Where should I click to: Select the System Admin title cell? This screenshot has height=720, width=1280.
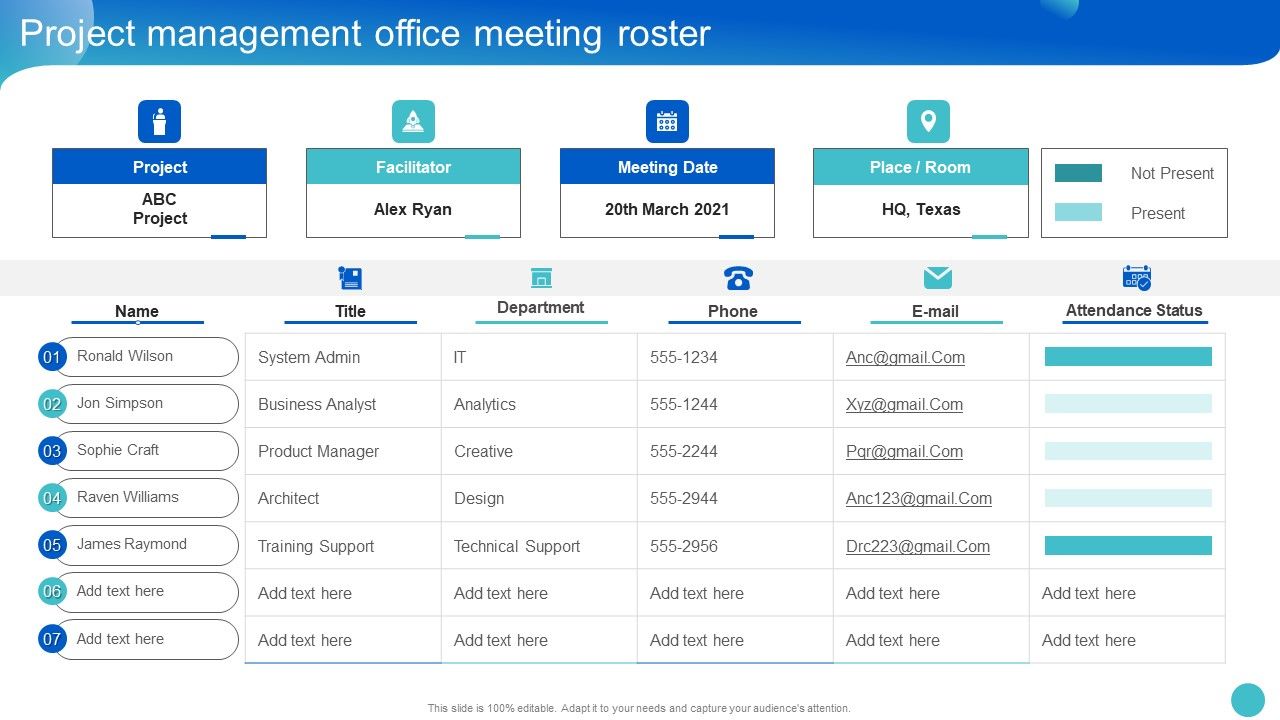coord(343,357)
